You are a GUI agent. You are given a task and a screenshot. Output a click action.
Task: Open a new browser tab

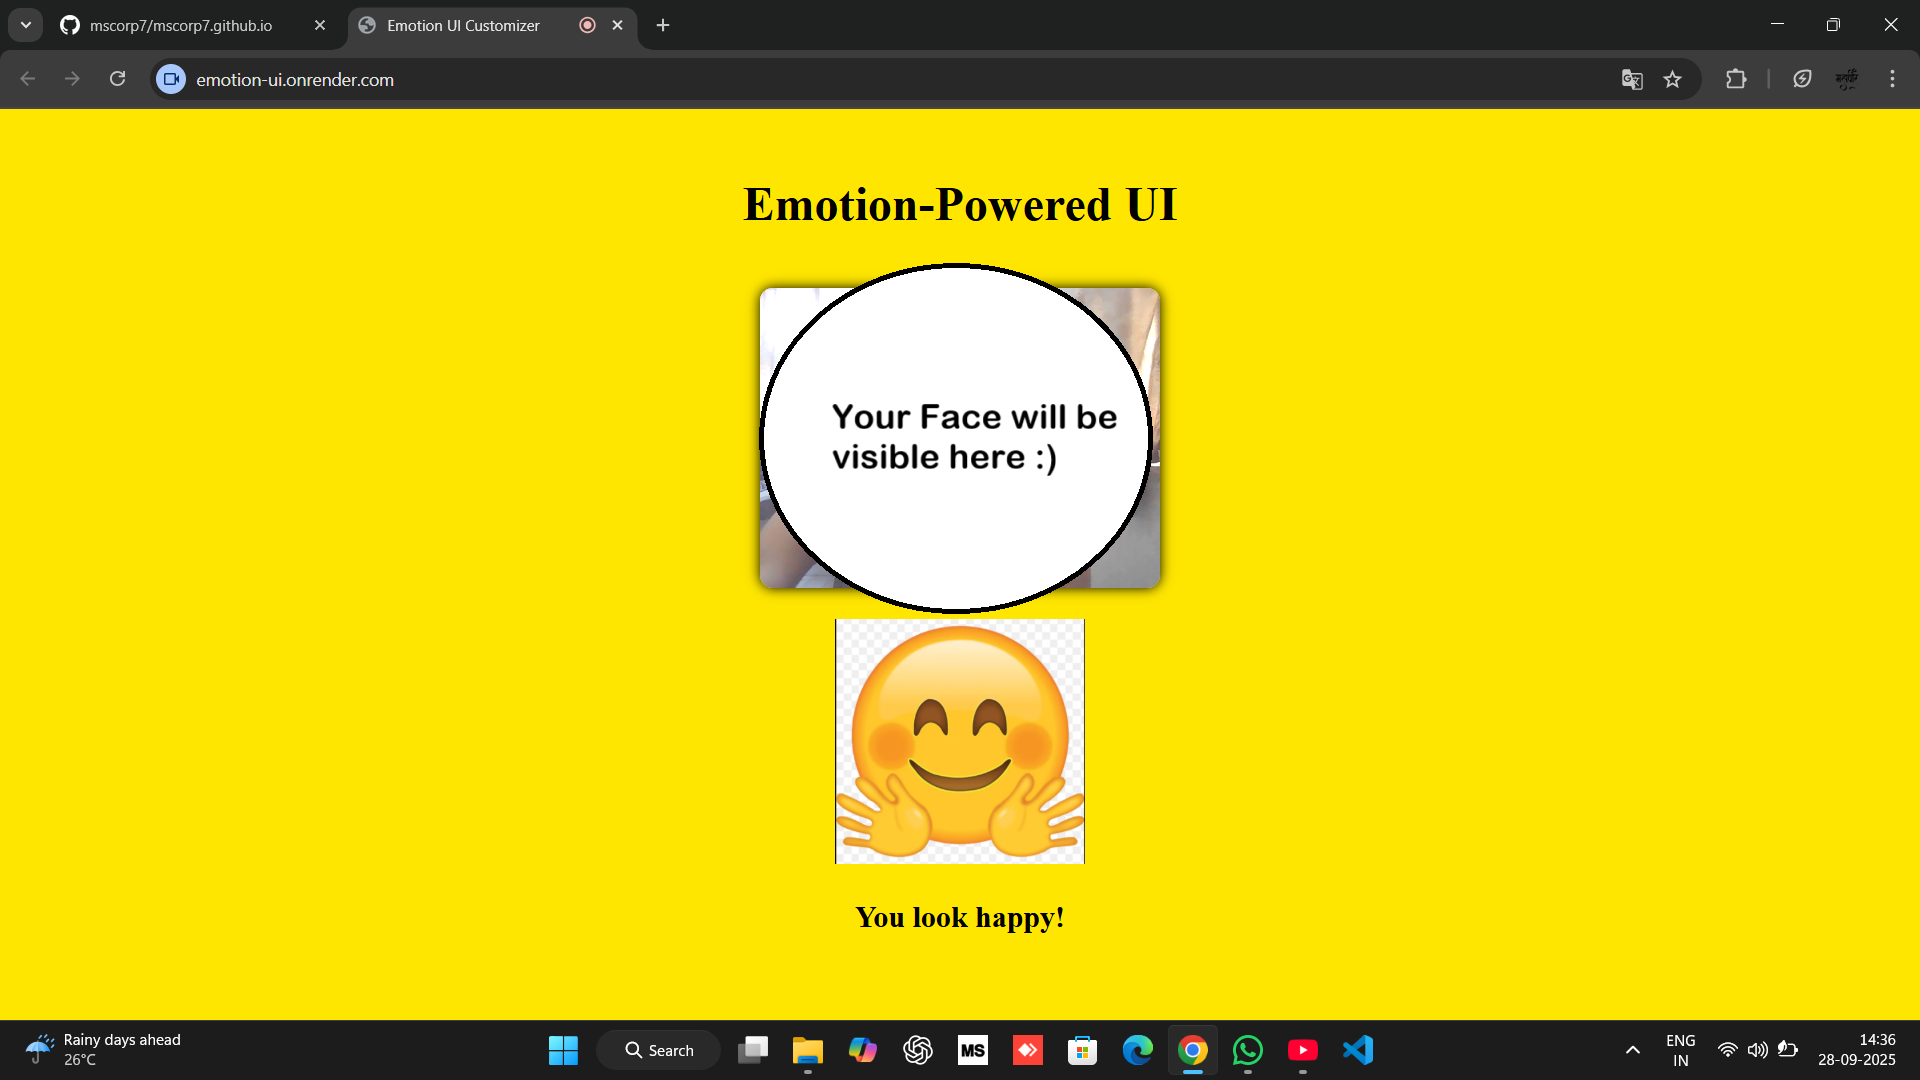662,25
